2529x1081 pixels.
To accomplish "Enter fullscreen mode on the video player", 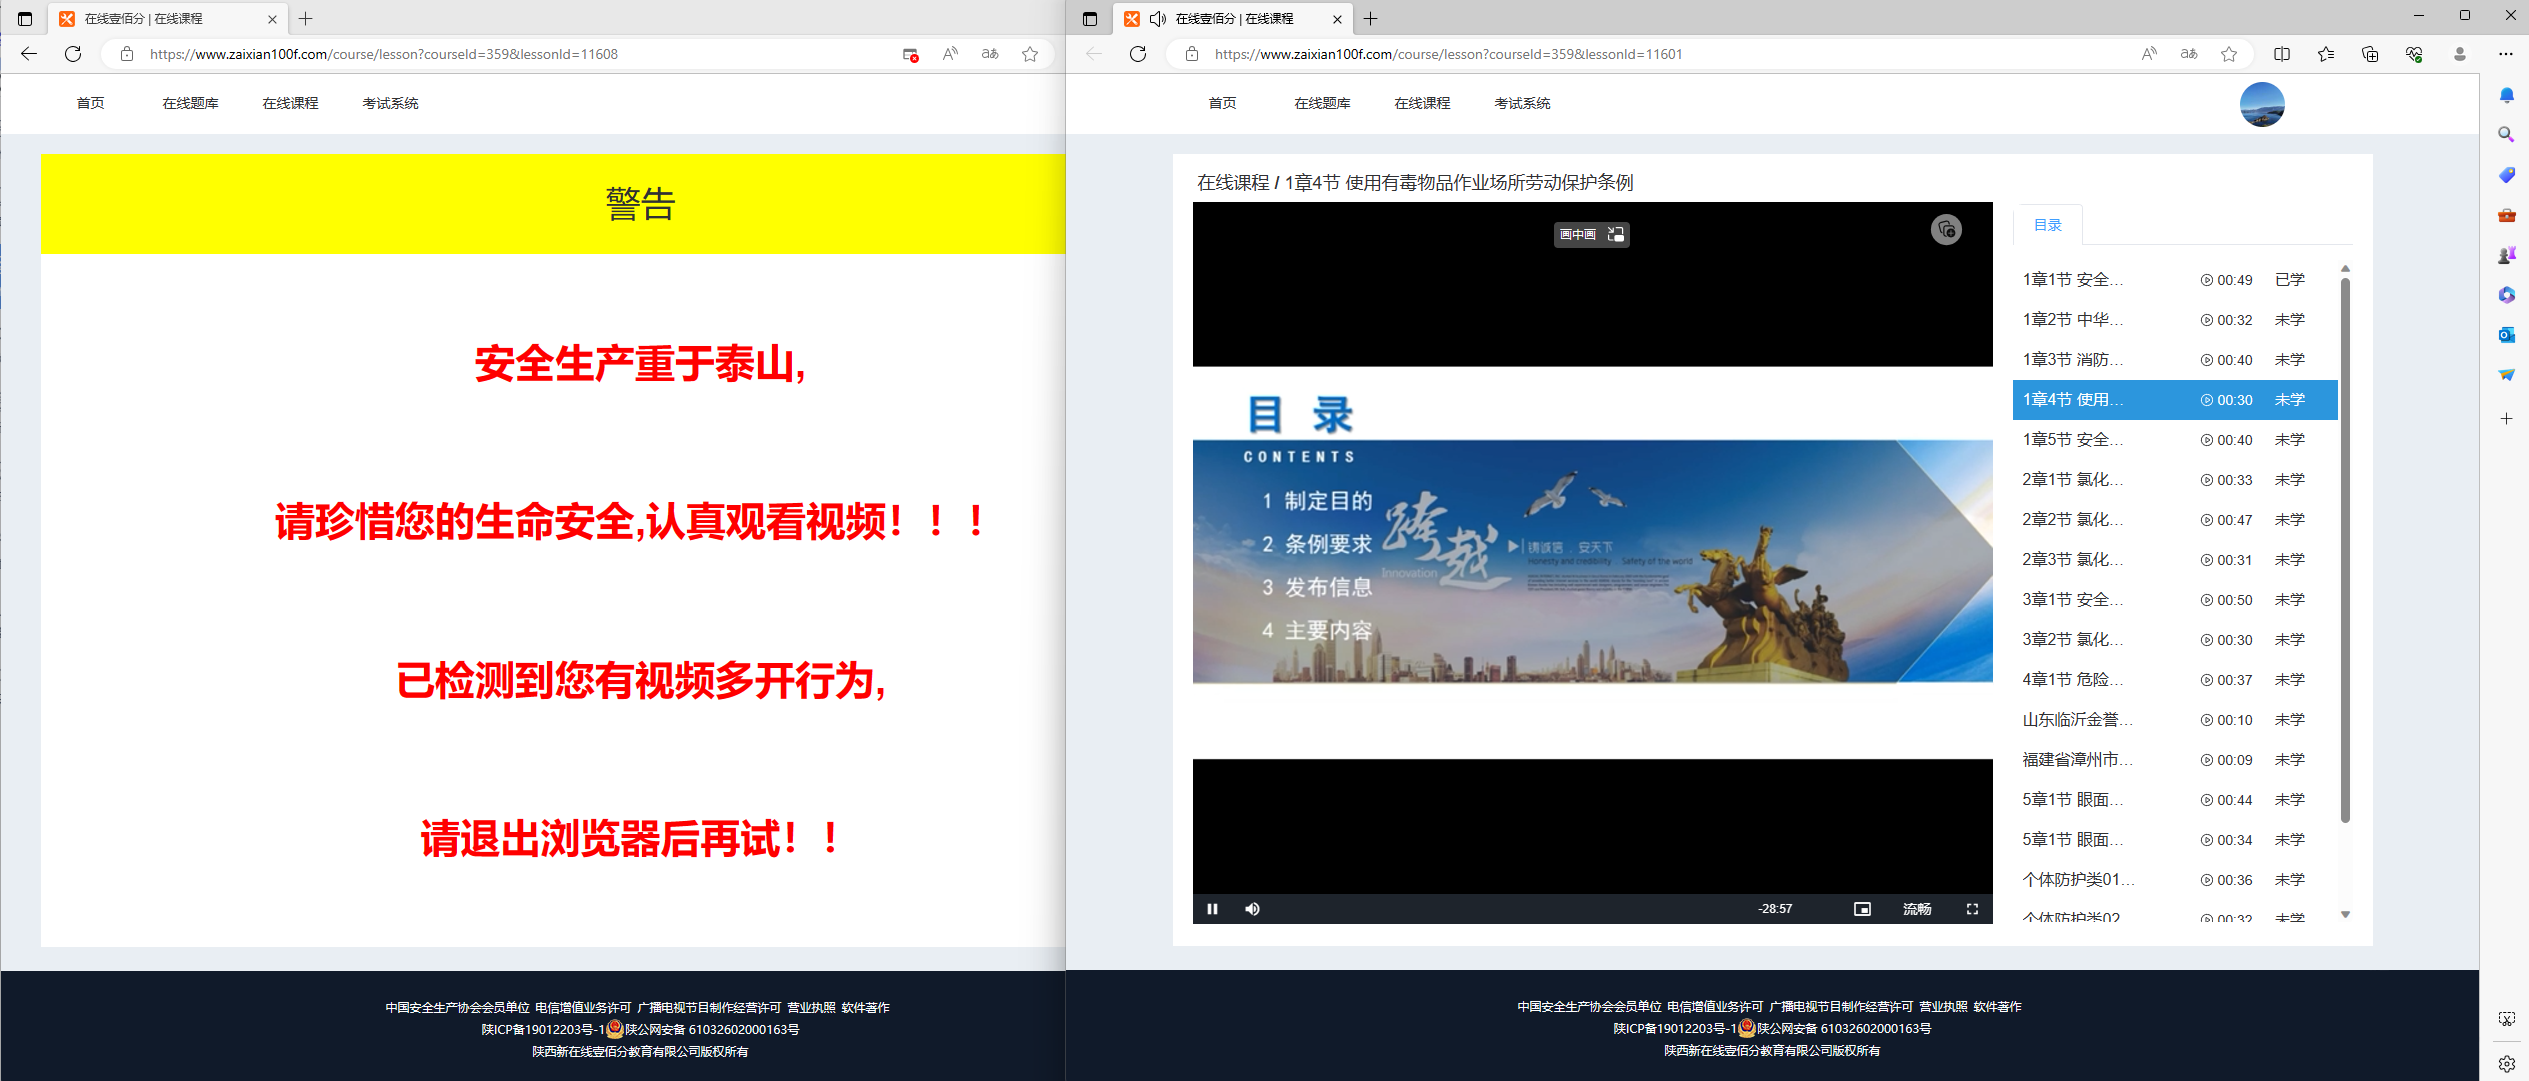I will (x=1972, y=909).
